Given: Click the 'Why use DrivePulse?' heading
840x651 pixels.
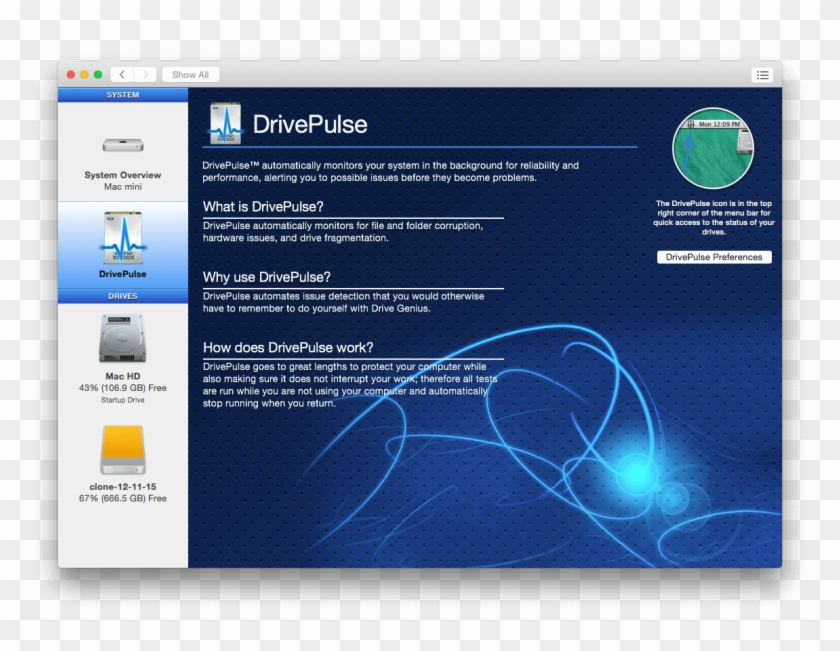Looking at the screenshot, I should point(267,277).
